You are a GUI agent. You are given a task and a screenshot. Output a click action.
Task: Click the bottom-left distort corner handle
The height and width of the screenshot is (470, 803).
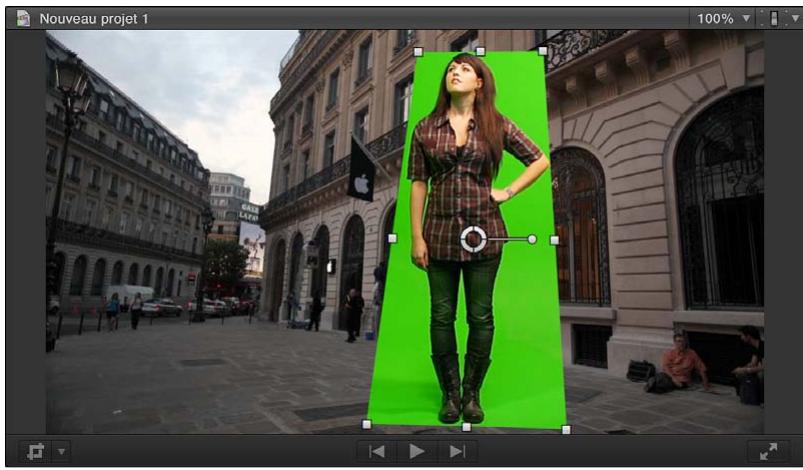click(367, 424)
